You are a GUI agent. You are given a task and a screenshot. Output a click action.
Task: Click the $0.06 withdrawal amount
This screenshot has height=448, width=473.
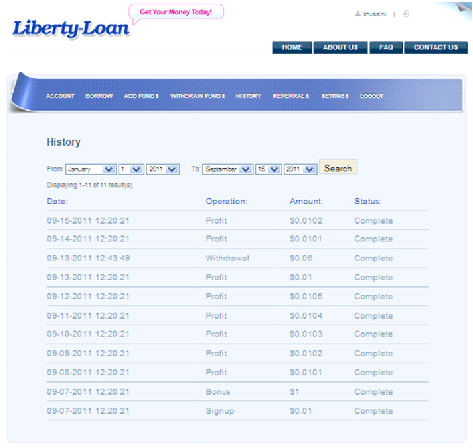[301, 258]
